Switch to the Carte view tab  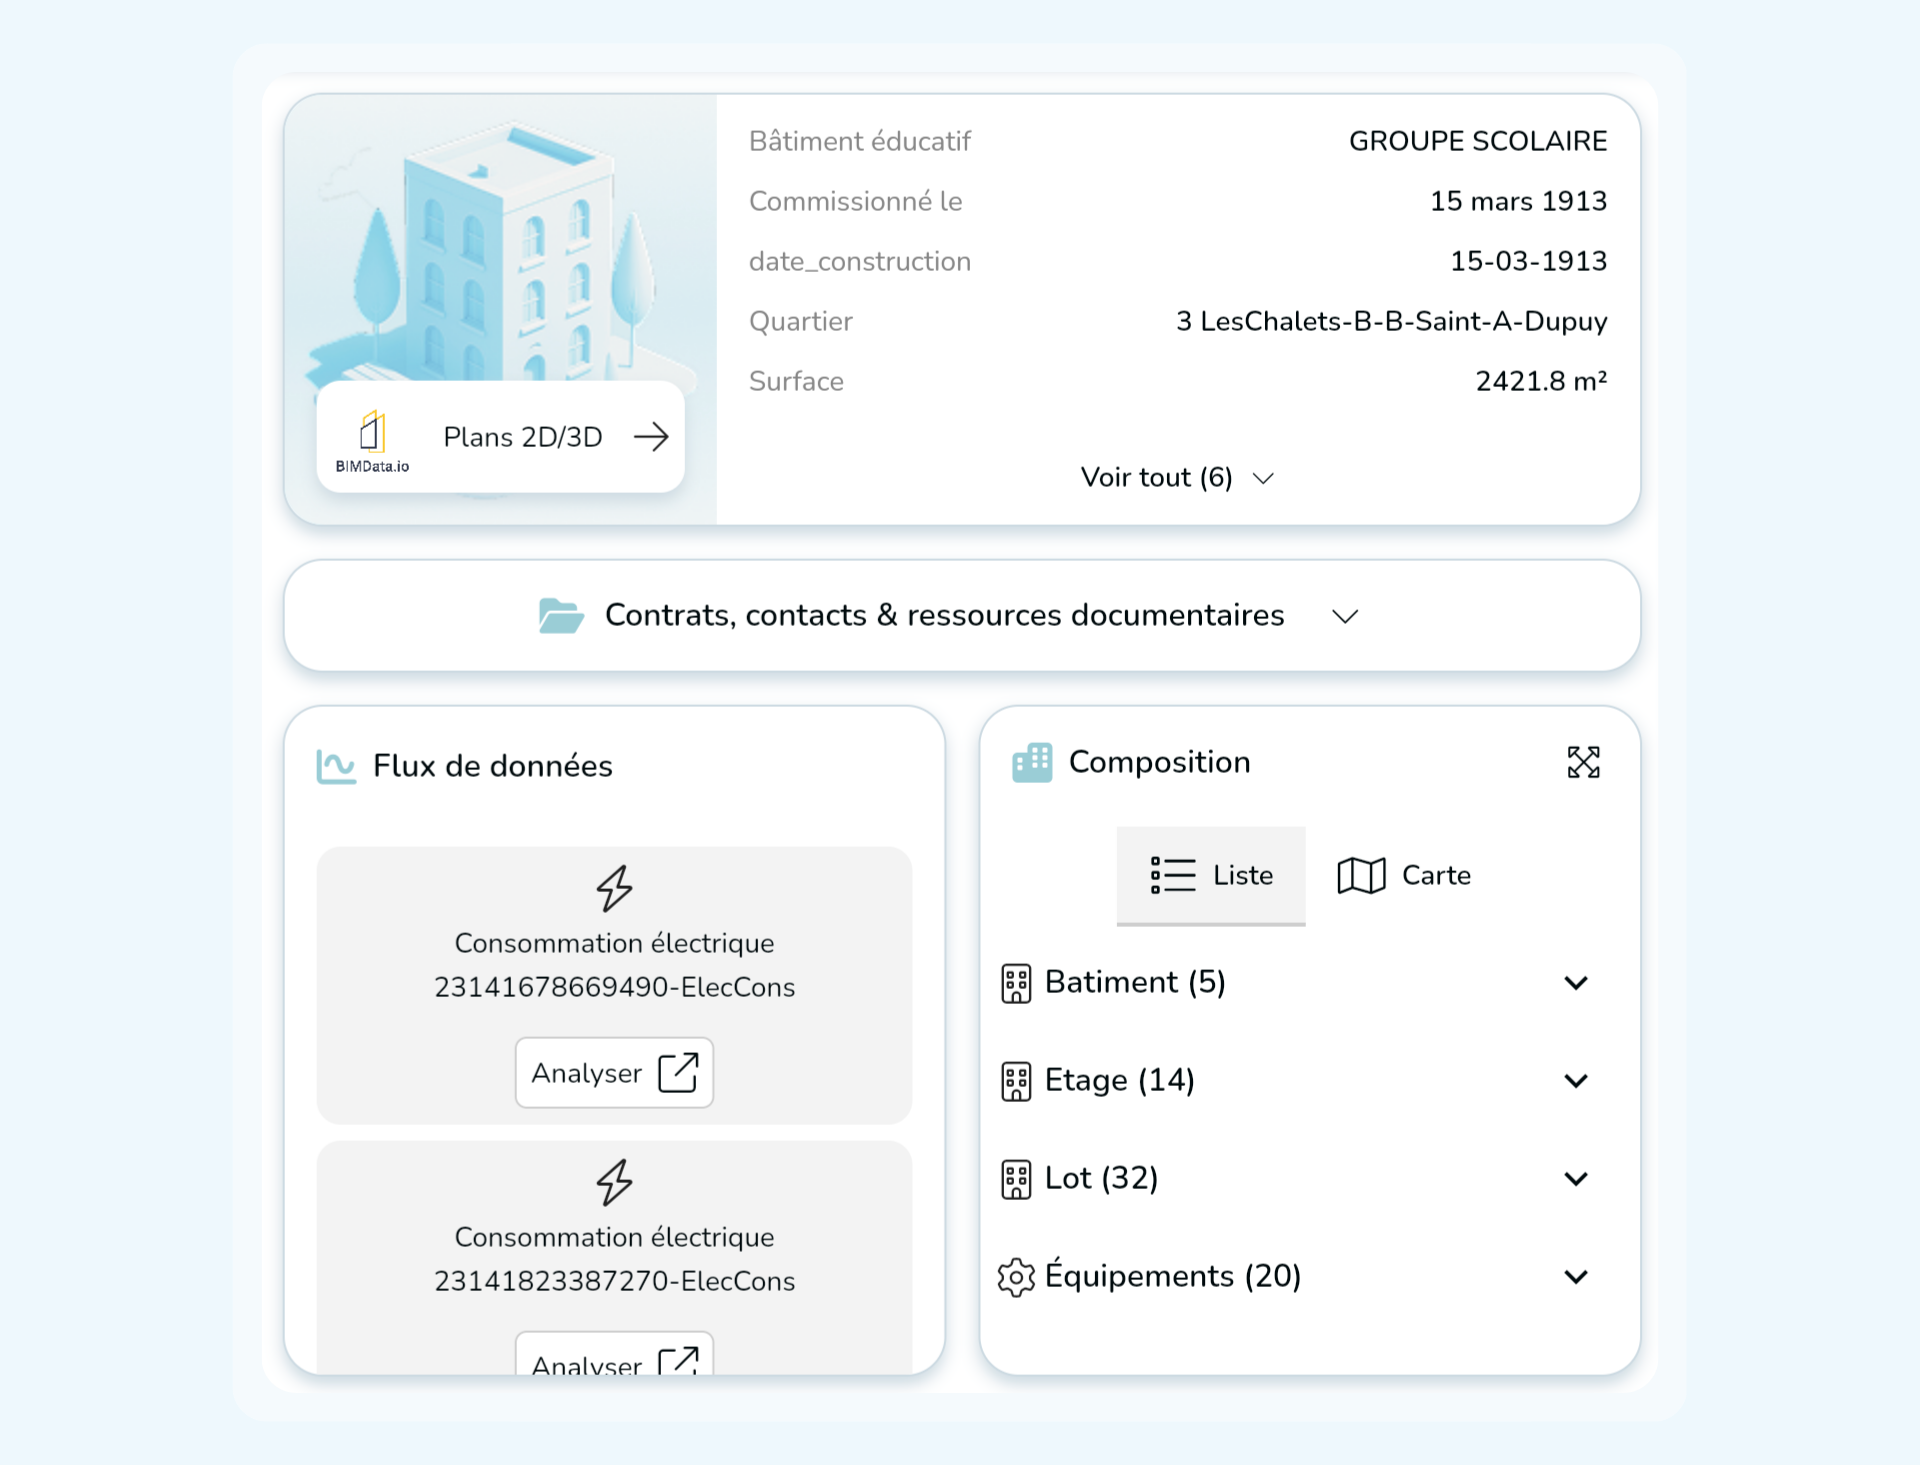(1404, 875)
